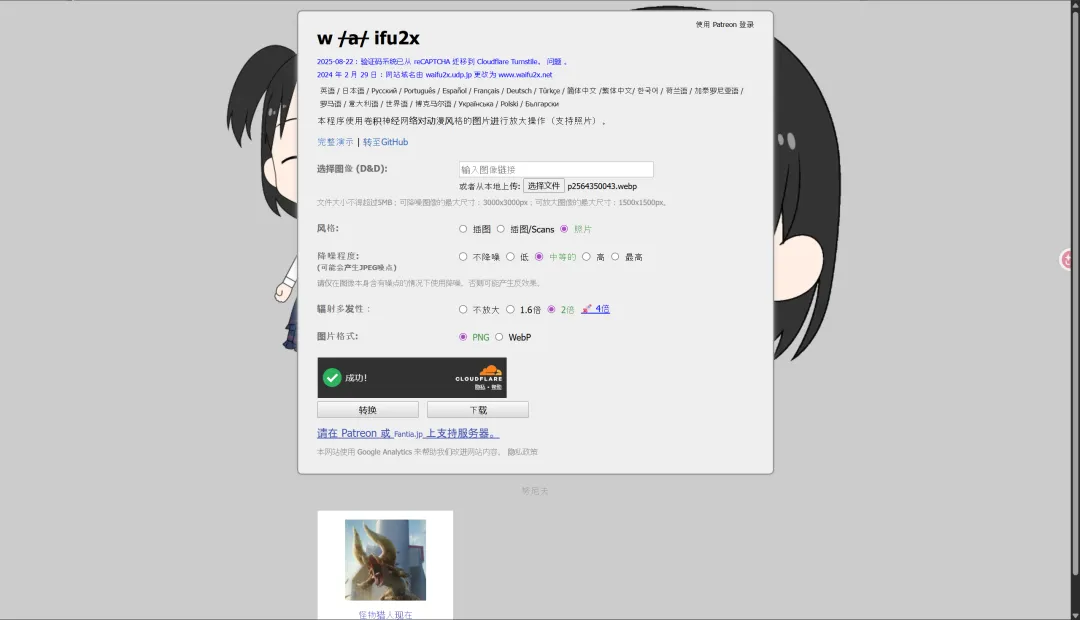Choose 中等的 noise reduction level

[539, 256]
